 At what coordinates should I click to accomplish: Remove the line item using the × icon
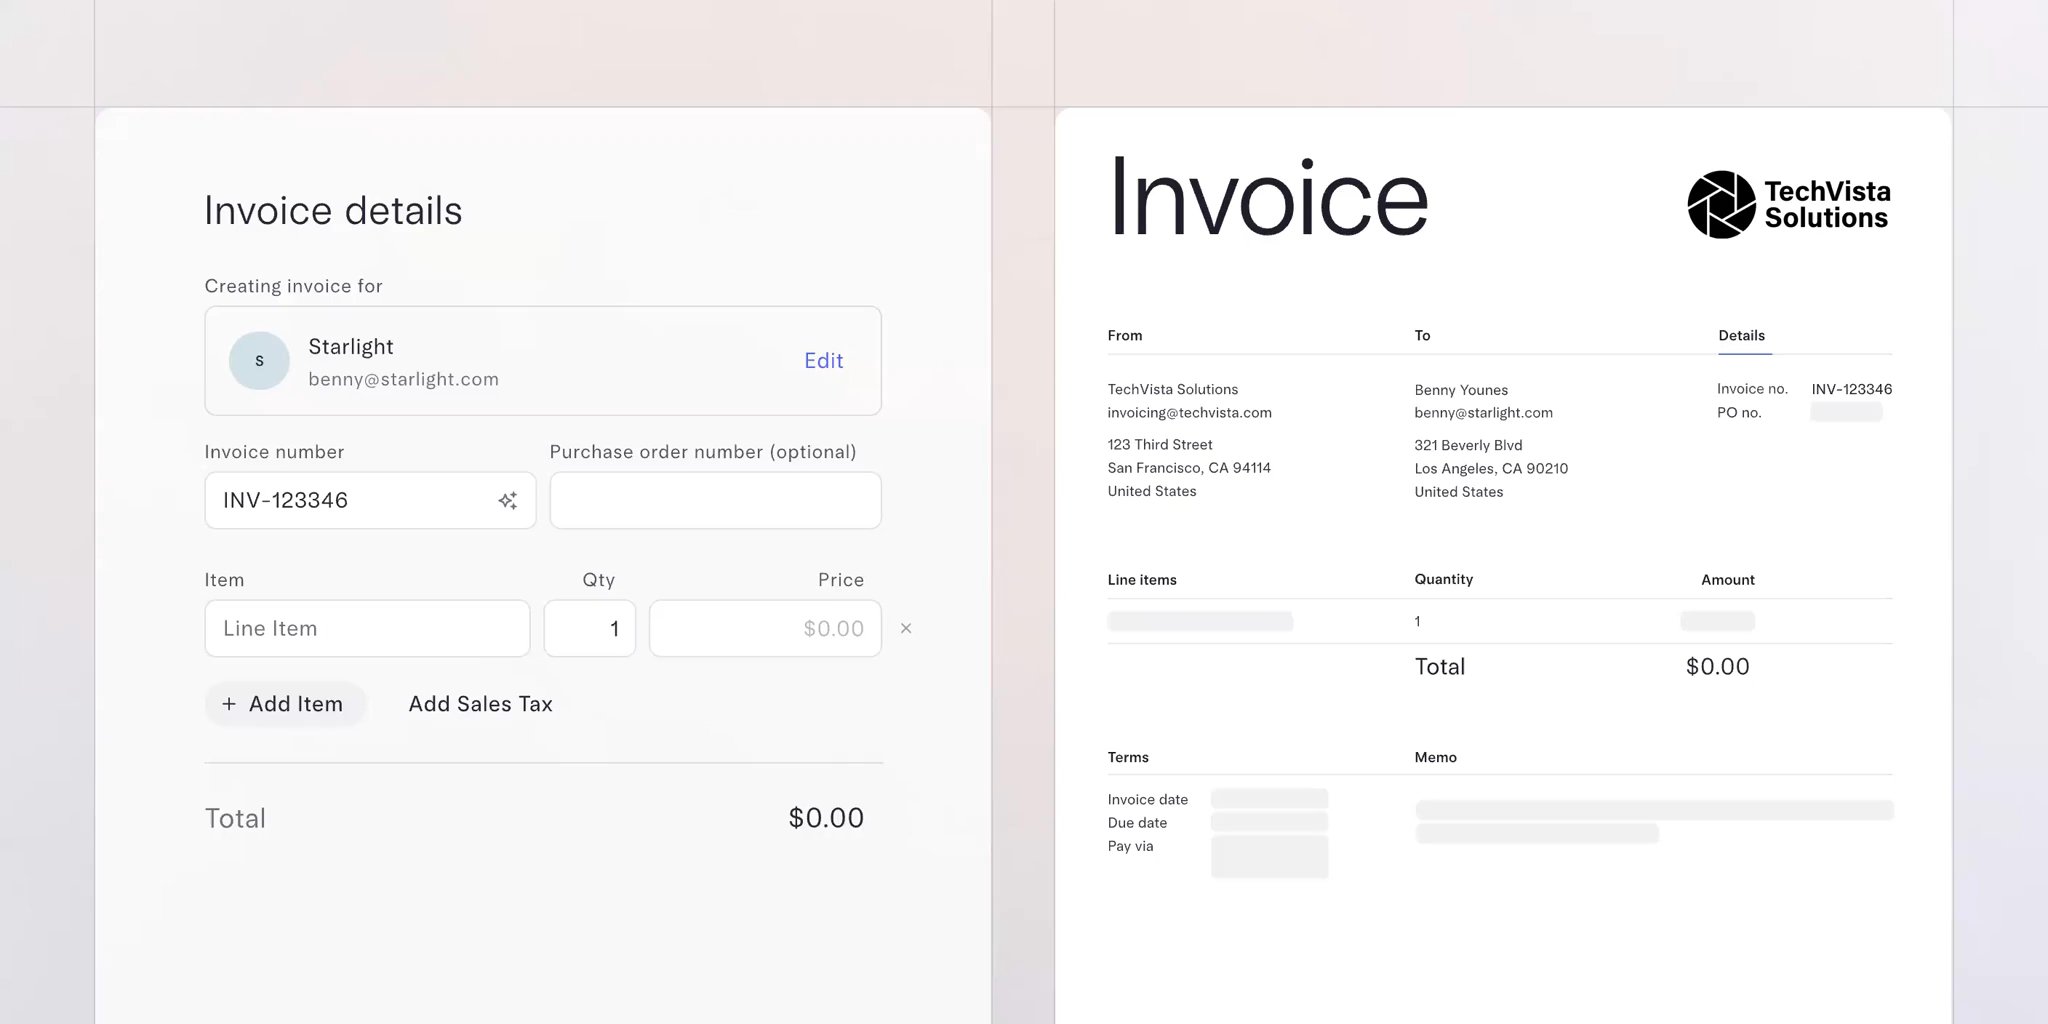[905, 628]
